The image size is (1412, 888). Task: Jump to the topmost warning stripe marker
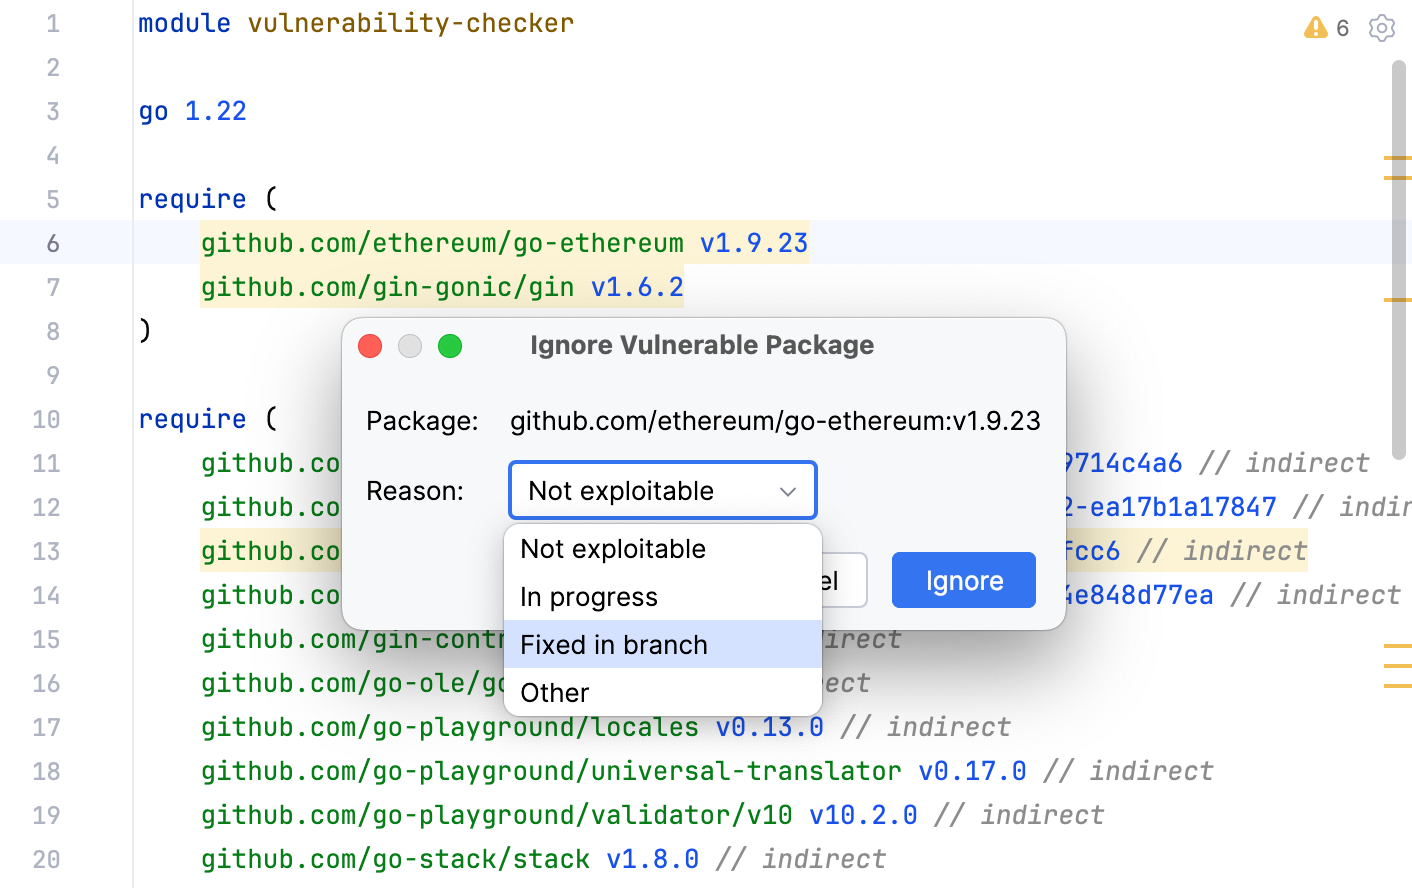tap(1397, 158)
